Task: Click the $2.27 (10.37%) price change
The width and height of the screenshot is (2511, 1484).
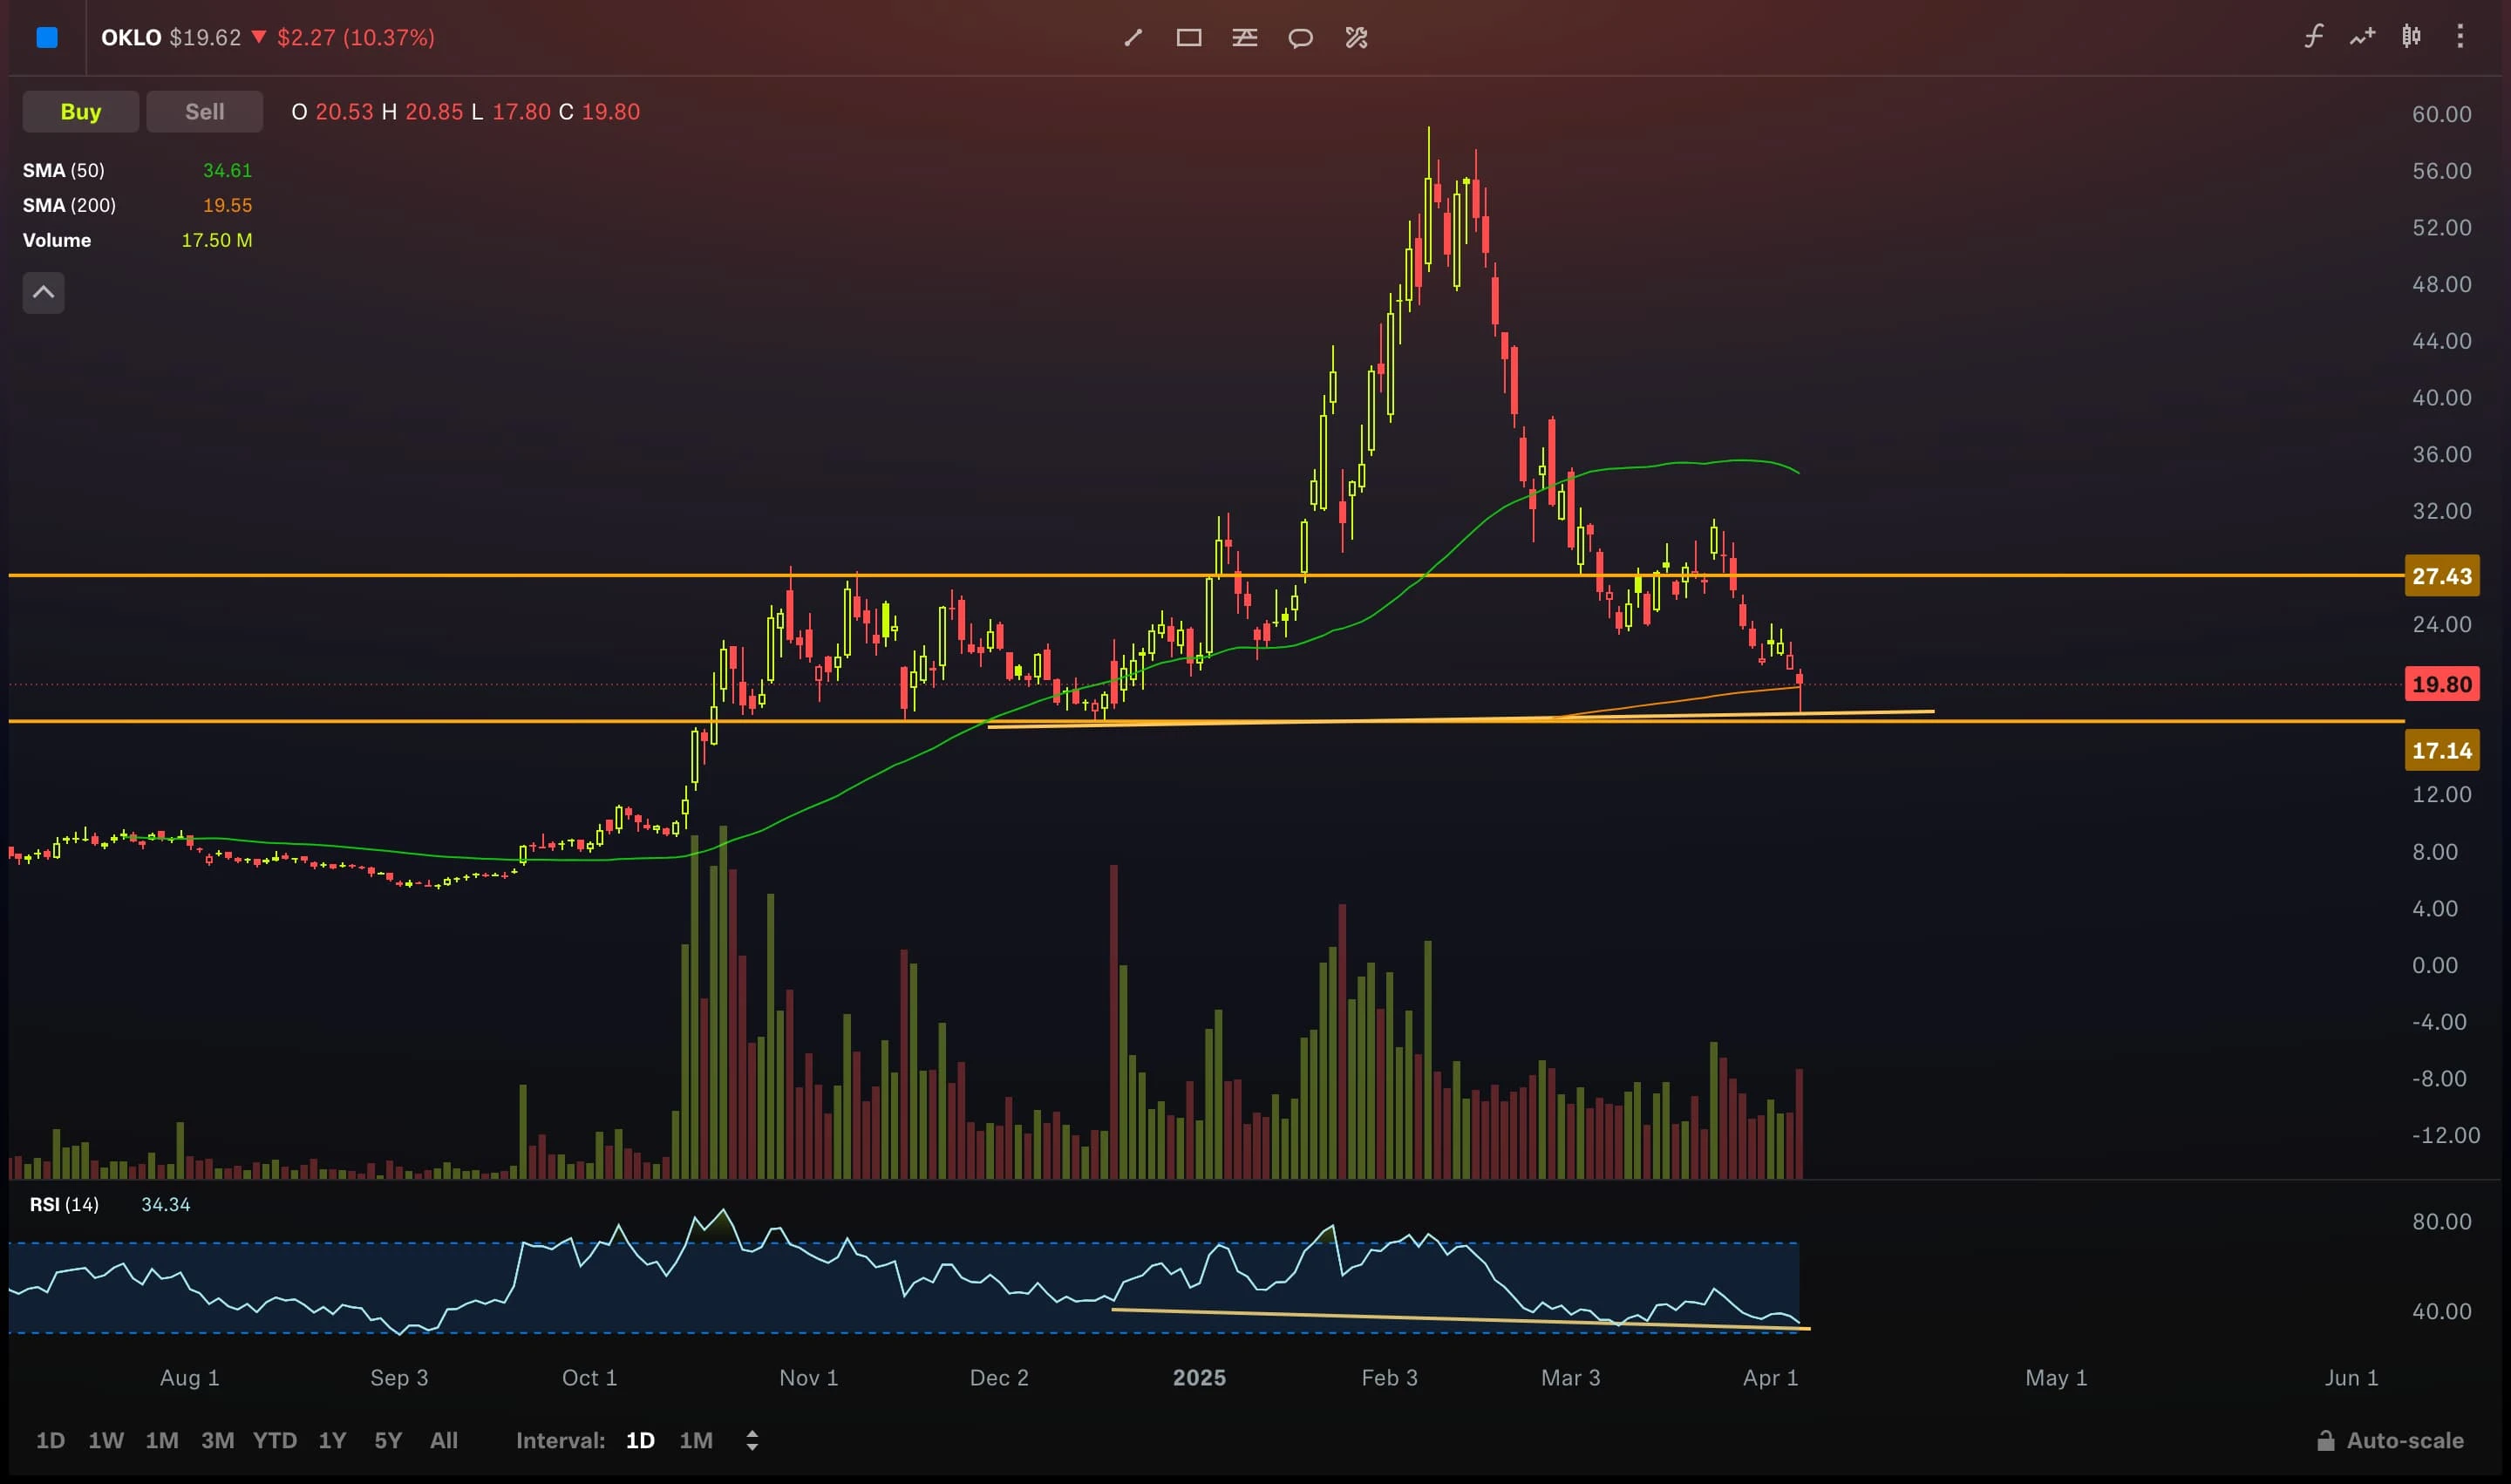Action: (356, 37)
